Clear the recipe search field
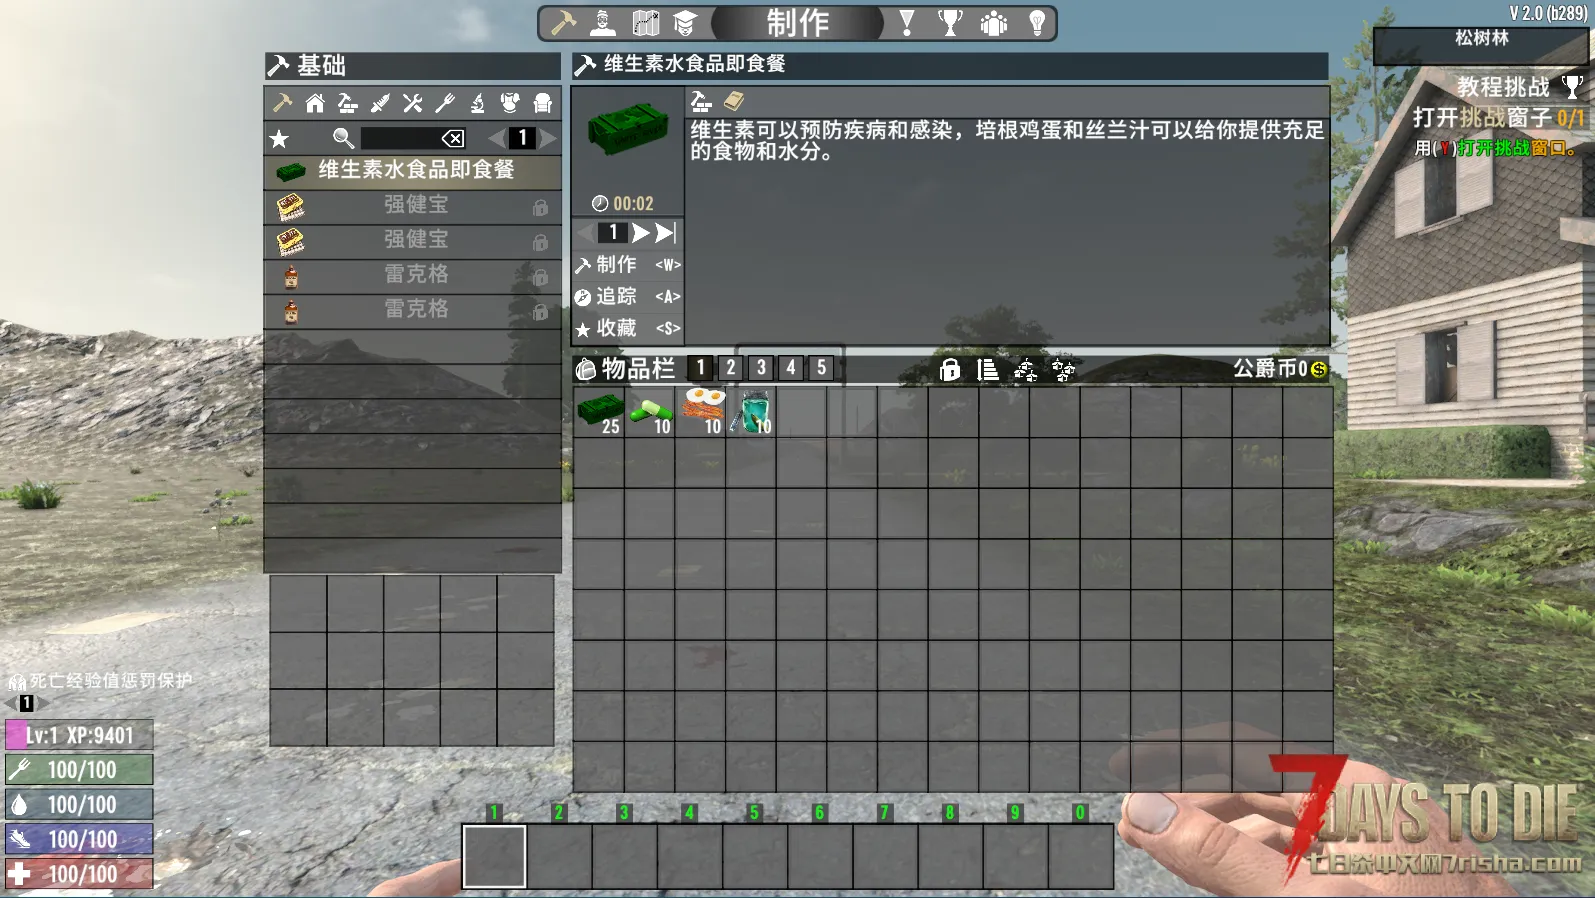 pos(453,138)
